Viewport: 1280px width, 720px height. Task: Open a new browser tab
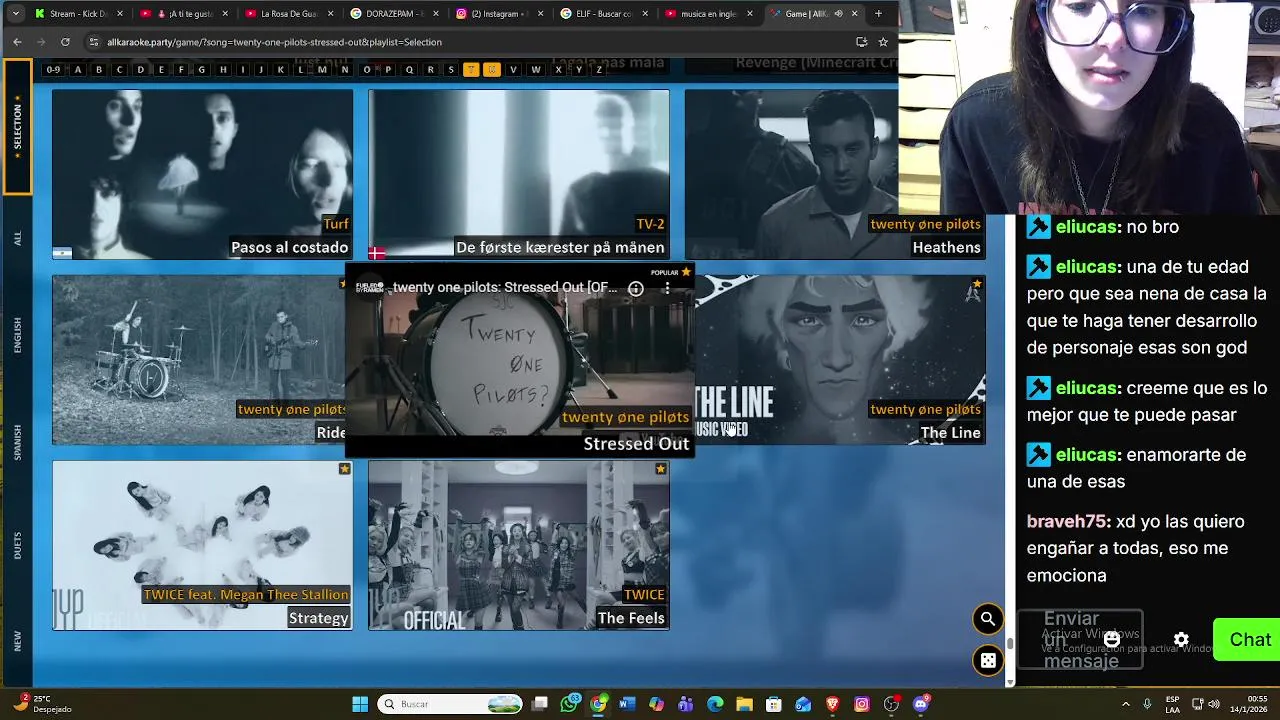(x=878, y=14)
